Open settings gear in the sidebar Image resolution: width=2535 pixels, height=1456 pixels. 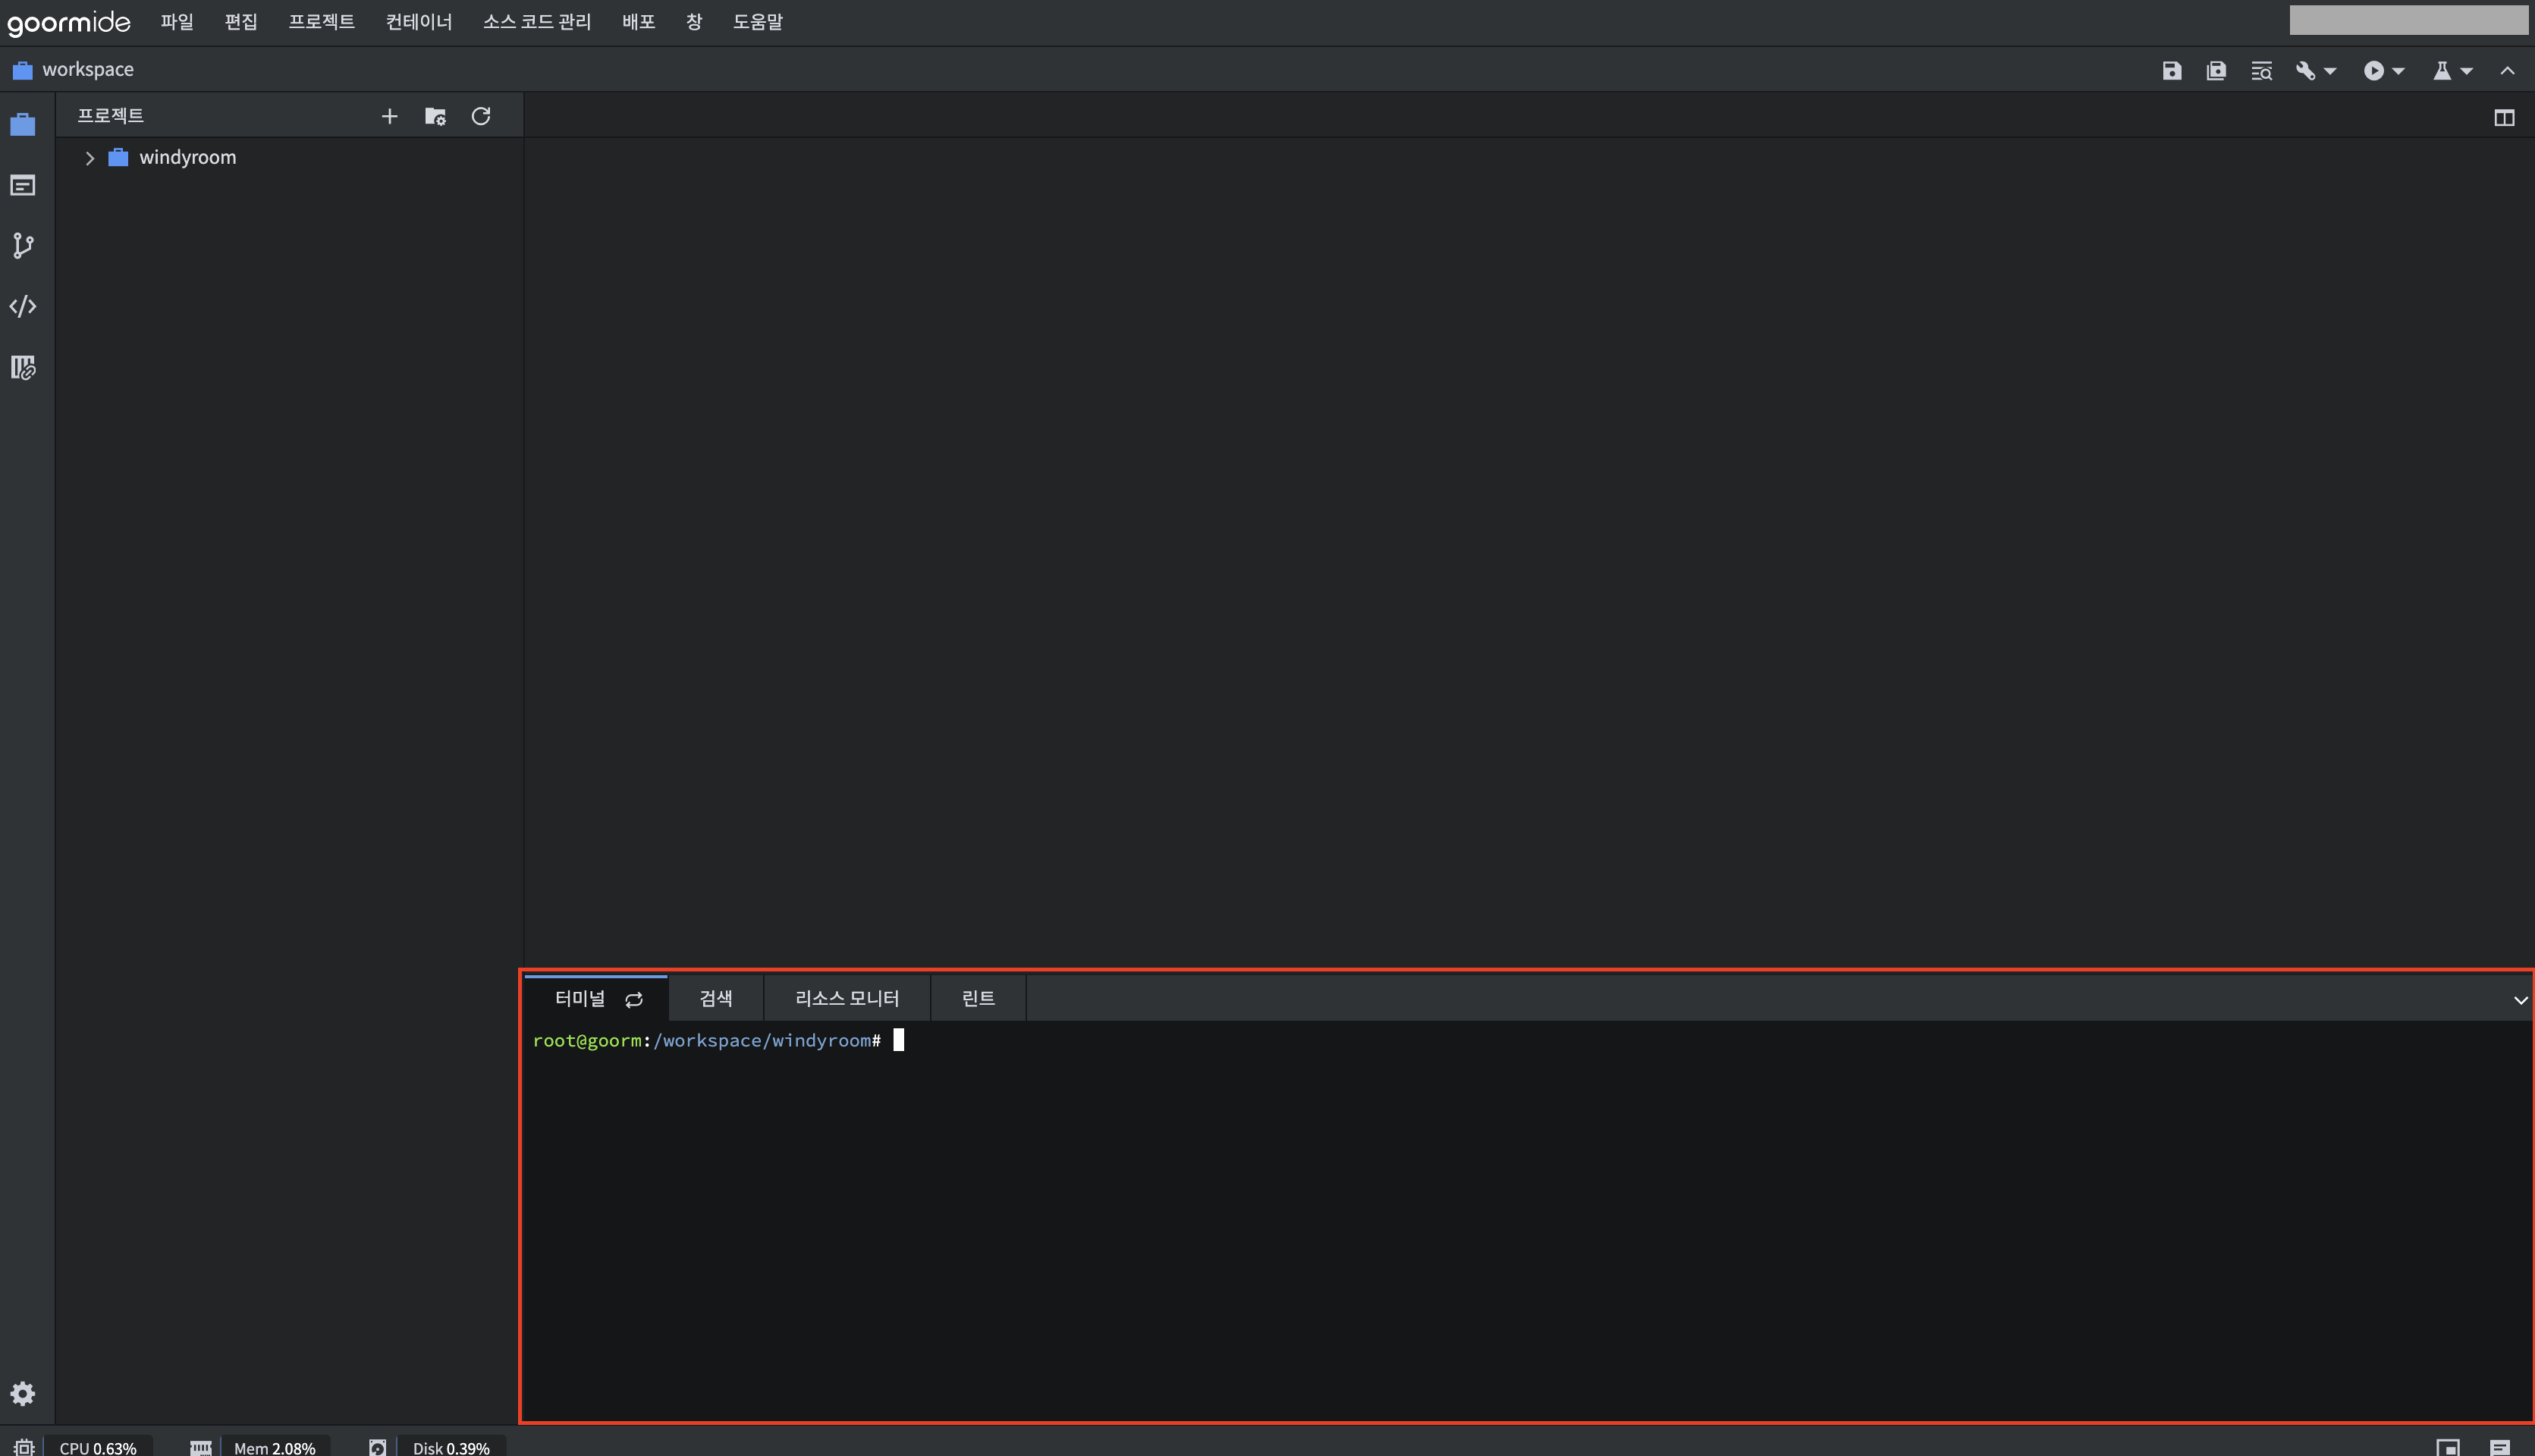[x=22, y=1393]
